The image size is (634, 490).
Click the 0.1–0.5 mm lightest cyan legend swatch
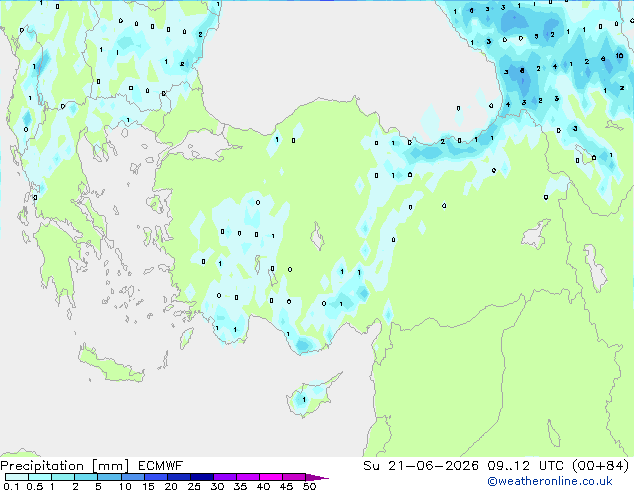(17, 477)
